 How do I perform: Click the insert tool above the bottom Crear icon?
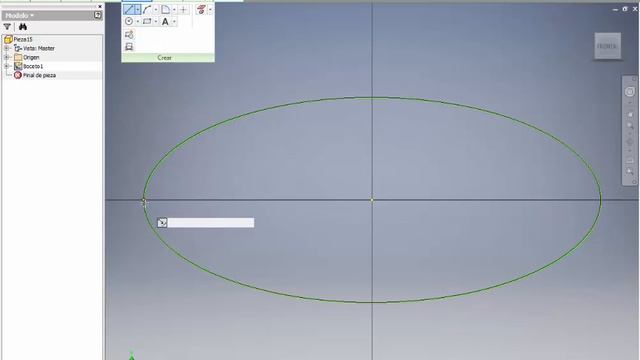coord(129,35)
